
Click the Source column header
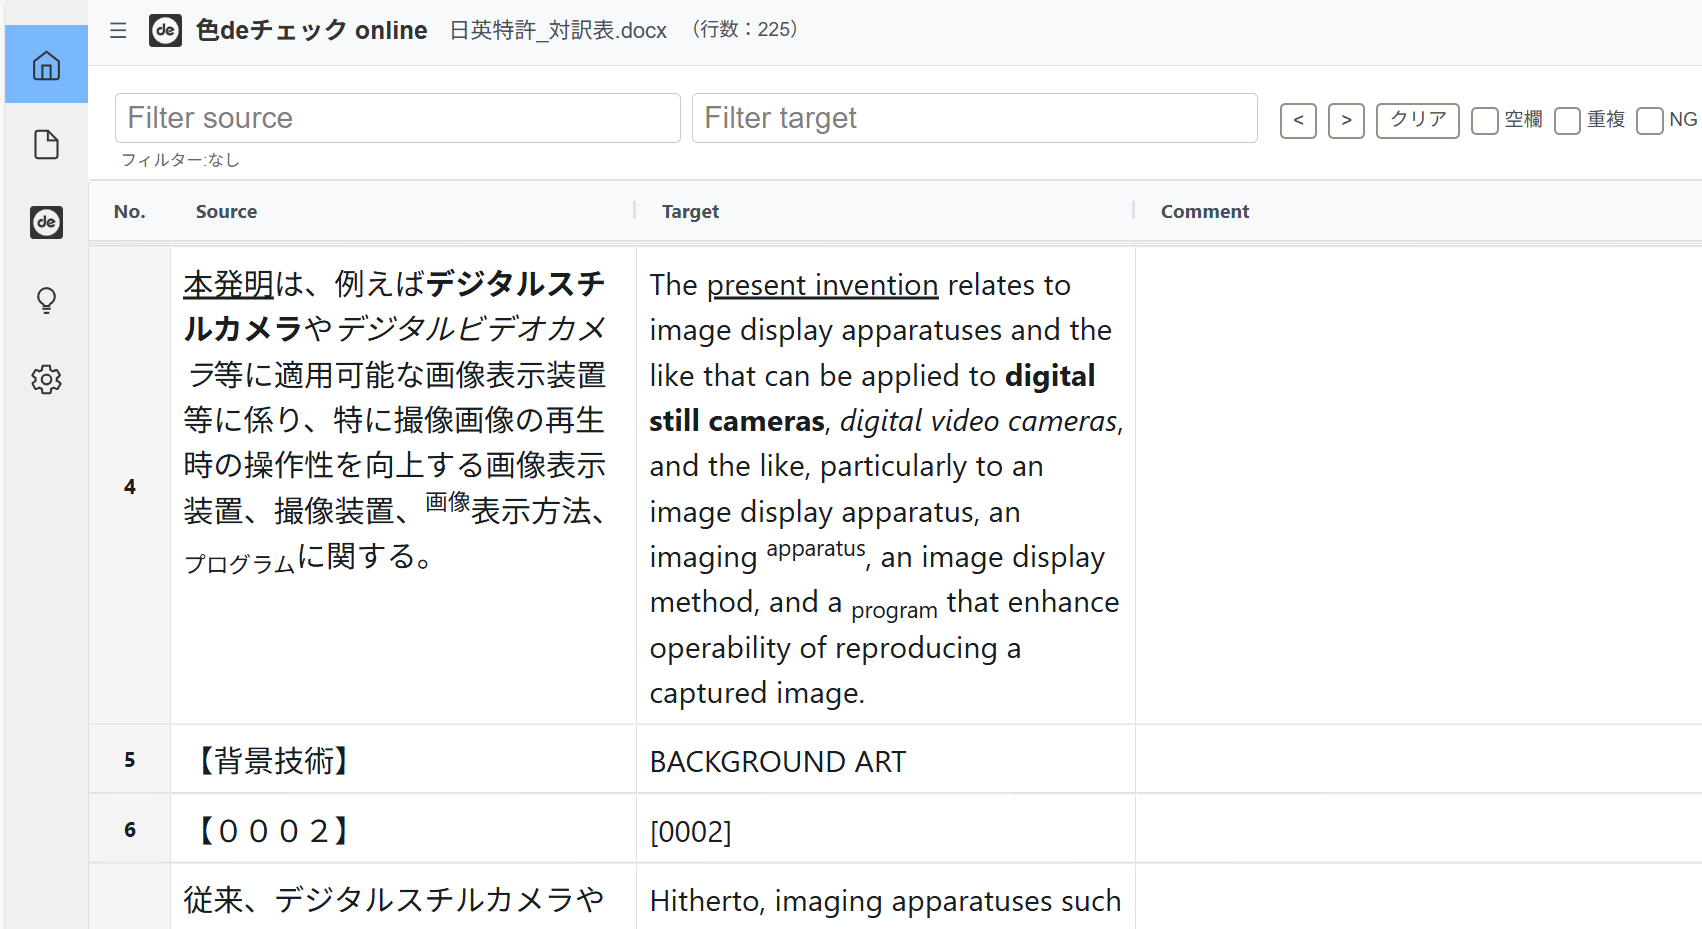226,212
